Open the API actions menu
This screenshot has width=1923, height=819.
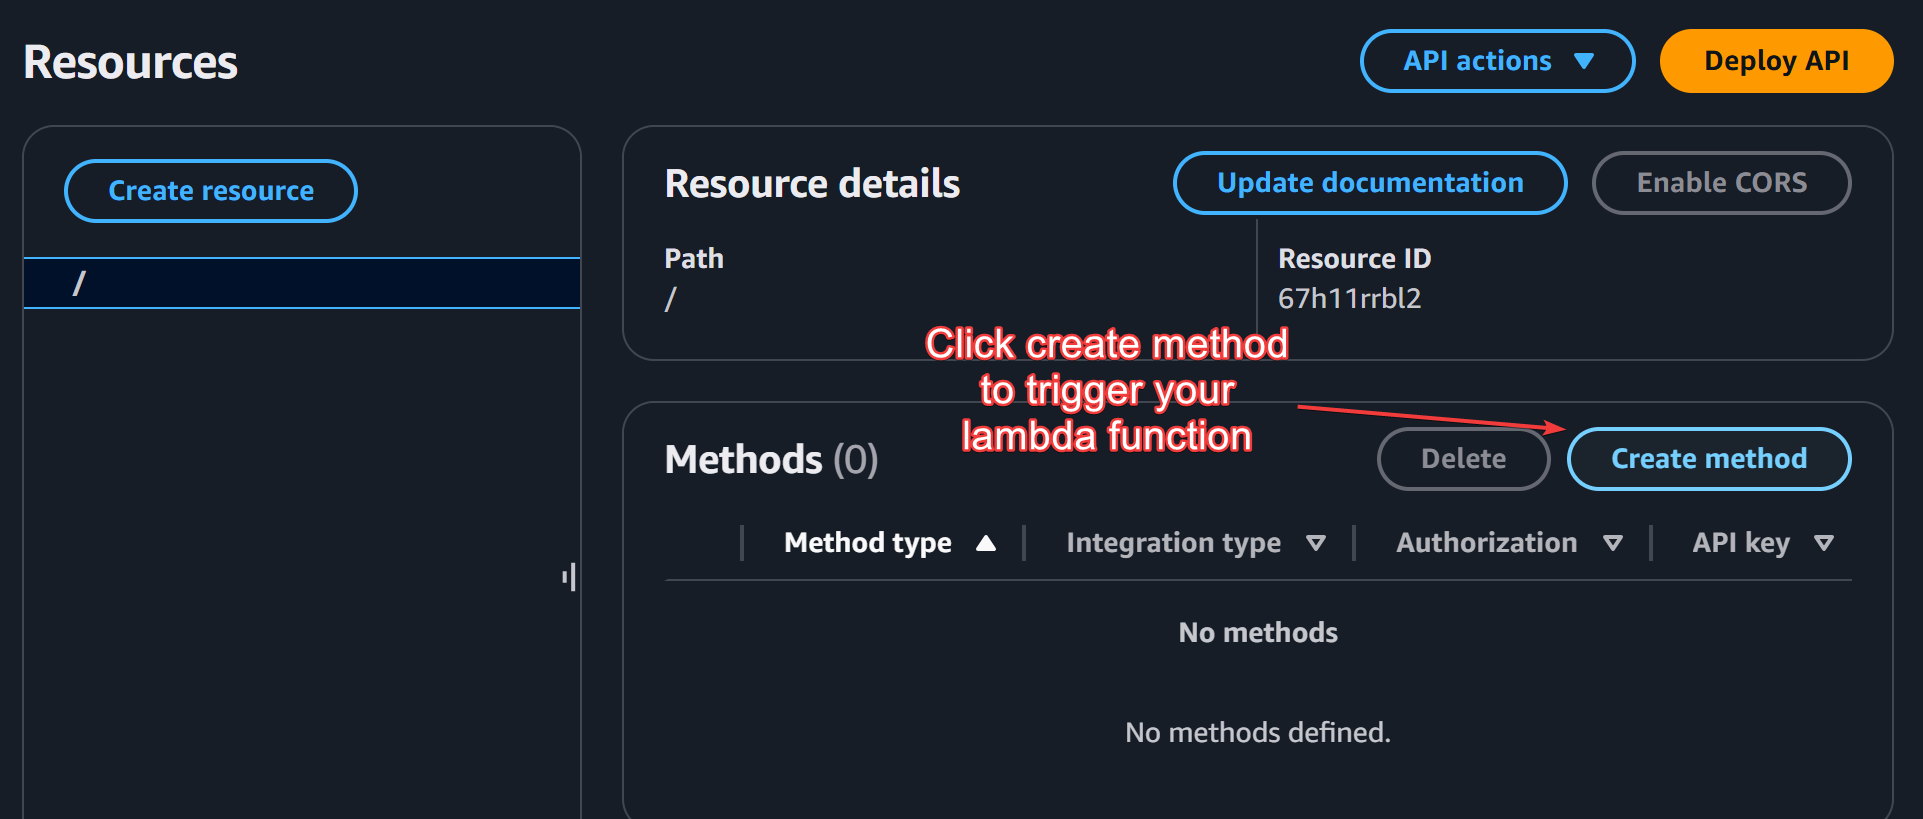(x=1496, y=62)
